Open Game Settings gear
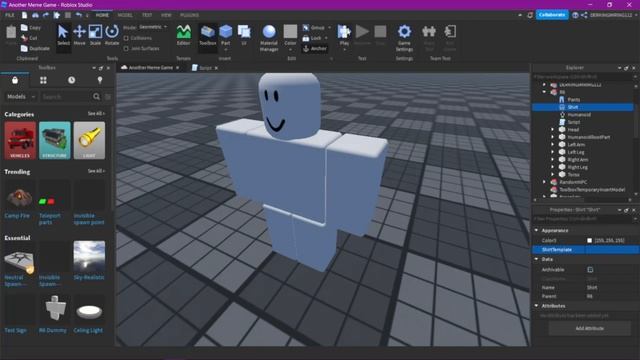Image resolution: width=640 pixels, height=360 pixels. (404, 38)
